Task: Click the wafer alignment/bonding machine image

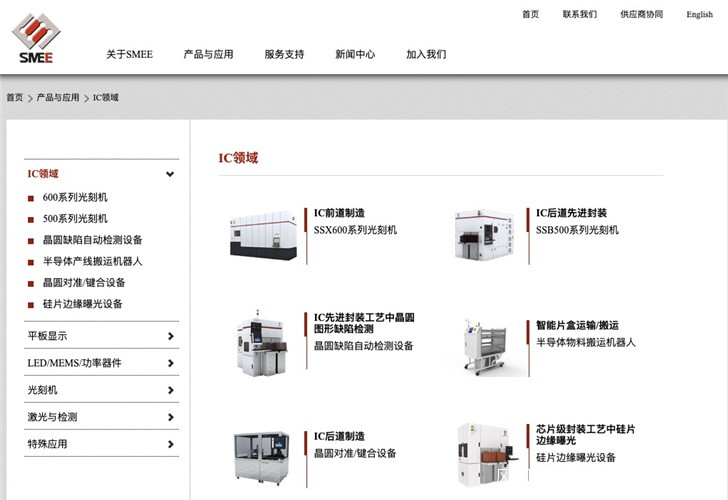Action: (x=261, y=458)
